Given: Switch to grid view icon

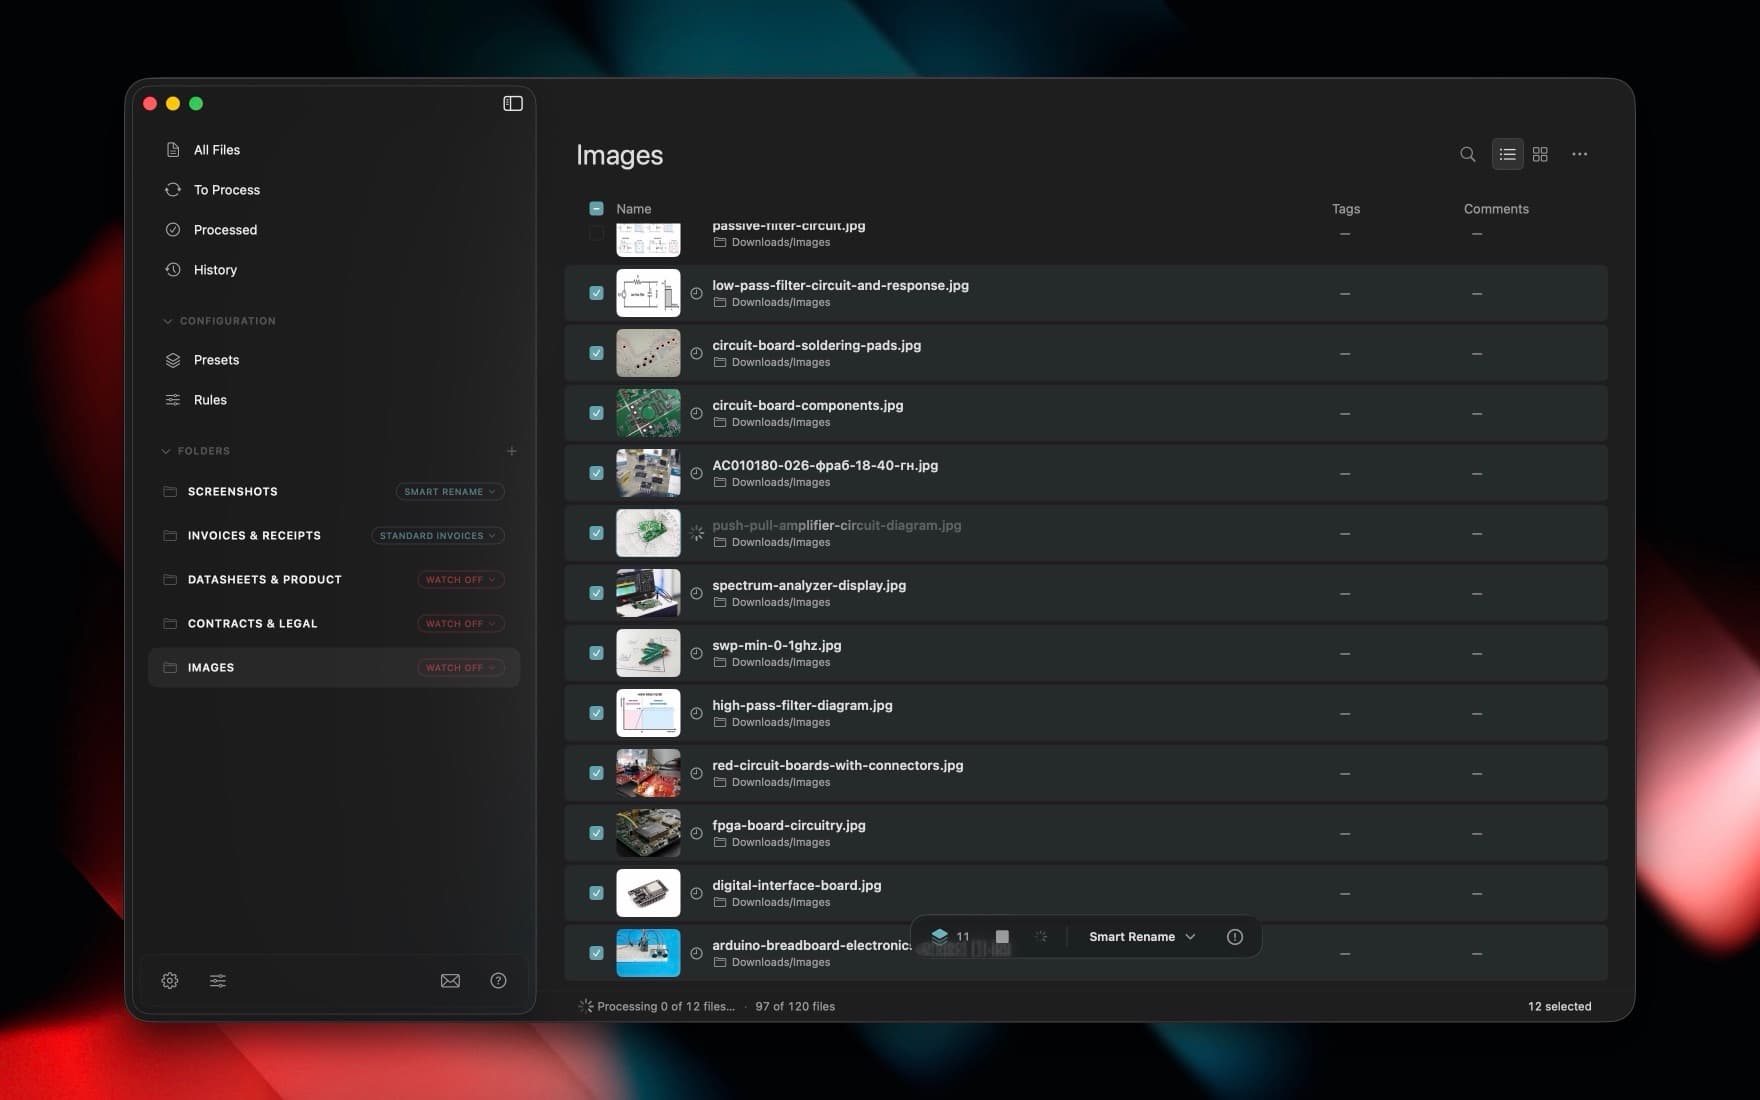Looking at the screenshot, I should (1540, 154).
